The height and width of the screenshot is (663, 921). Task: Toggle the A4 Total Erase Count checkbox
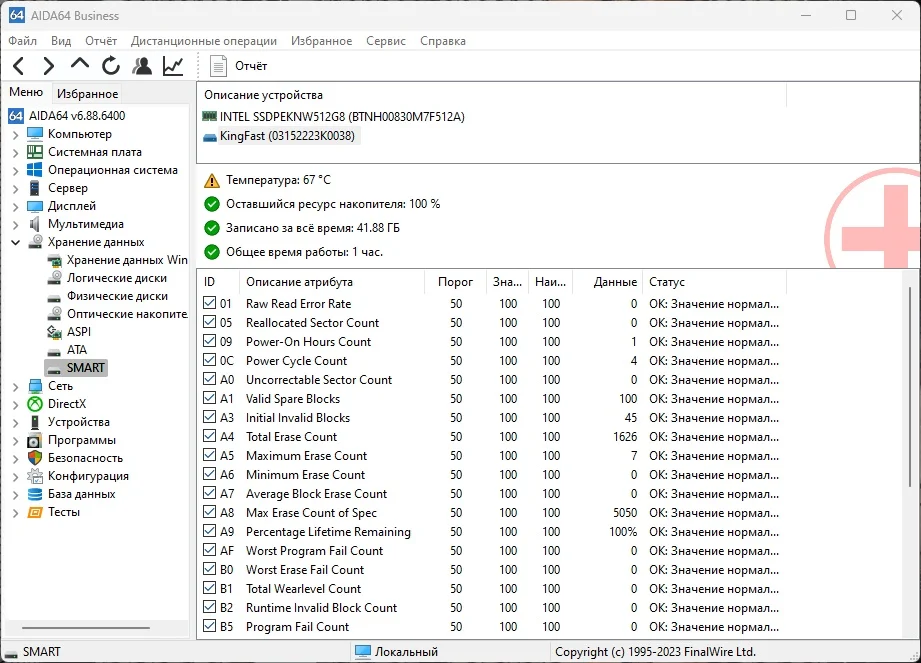(209, 436)
